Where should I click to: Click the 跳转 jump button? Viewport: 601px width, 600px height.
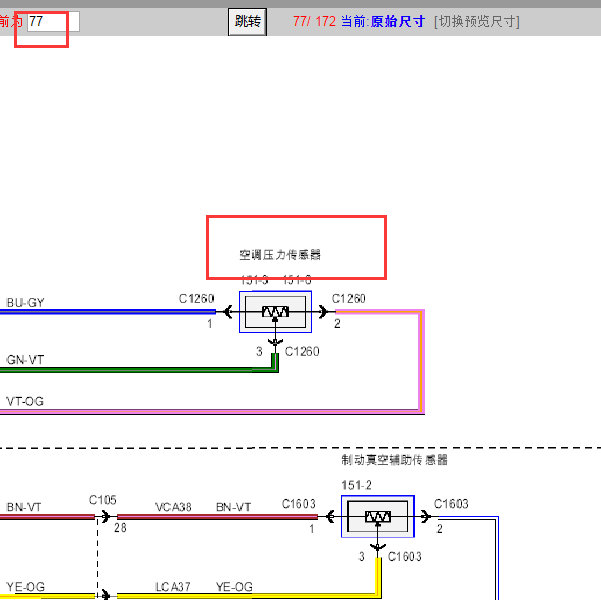(247, 22)
